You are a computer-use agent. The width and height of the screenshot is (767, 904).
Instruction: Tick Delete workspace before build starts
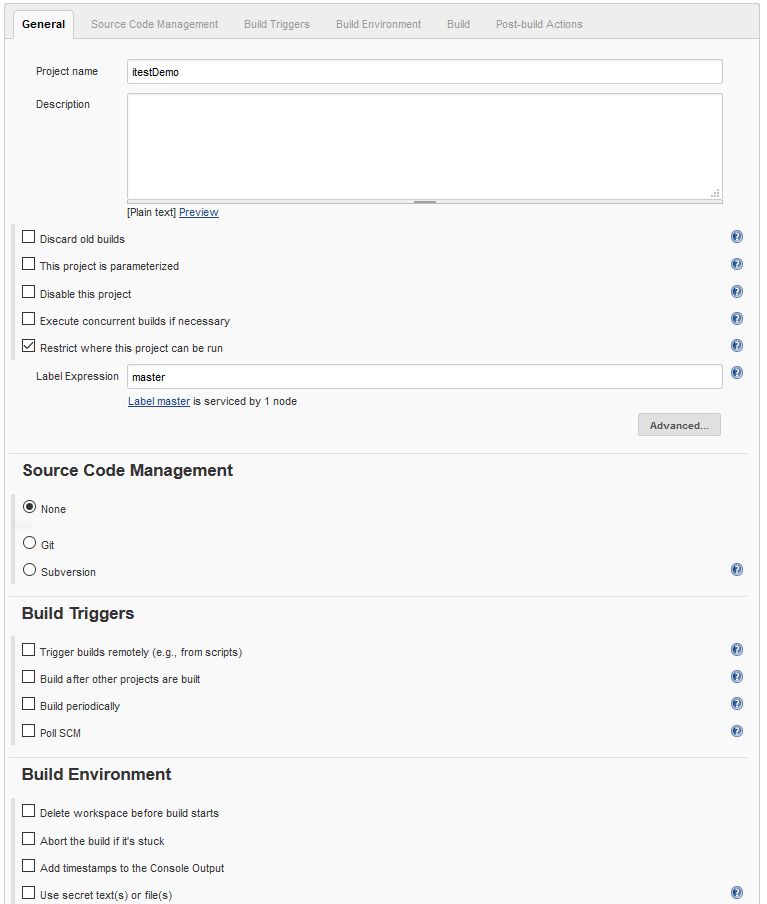28,811
